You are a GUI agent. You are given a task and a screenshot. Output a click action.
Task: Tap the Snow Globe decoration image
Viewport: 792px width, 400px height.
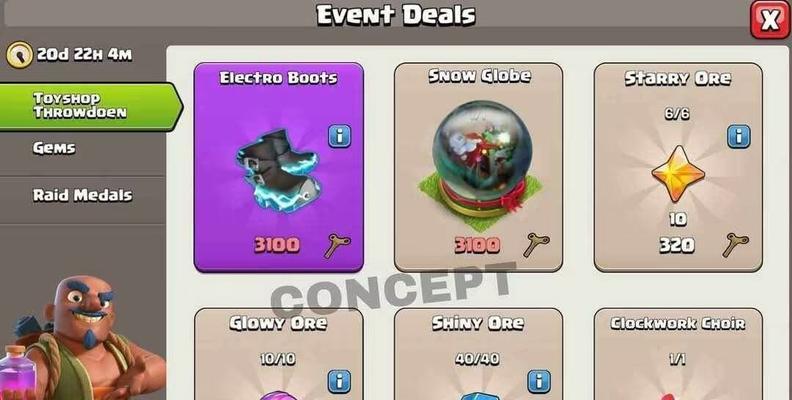tap(480, 159)
